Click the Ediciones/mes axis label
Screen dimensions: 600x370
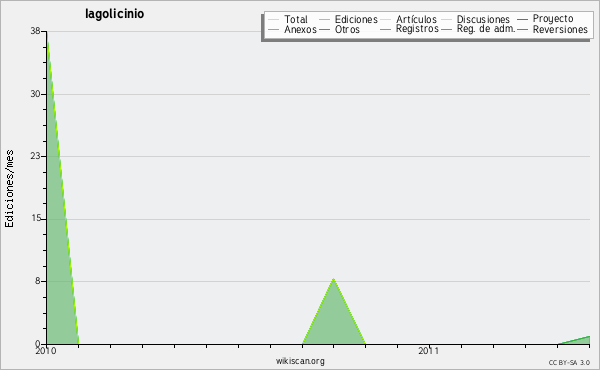coord(9,189)
